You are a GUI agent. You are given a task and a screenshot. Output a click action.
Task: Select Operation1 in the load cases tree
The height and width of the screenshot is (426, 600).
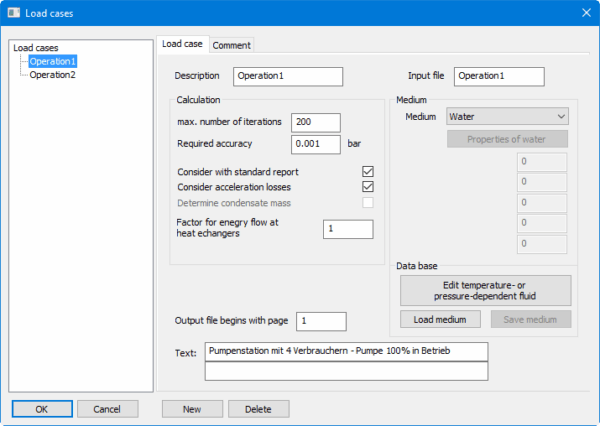(x=52, y=61)
